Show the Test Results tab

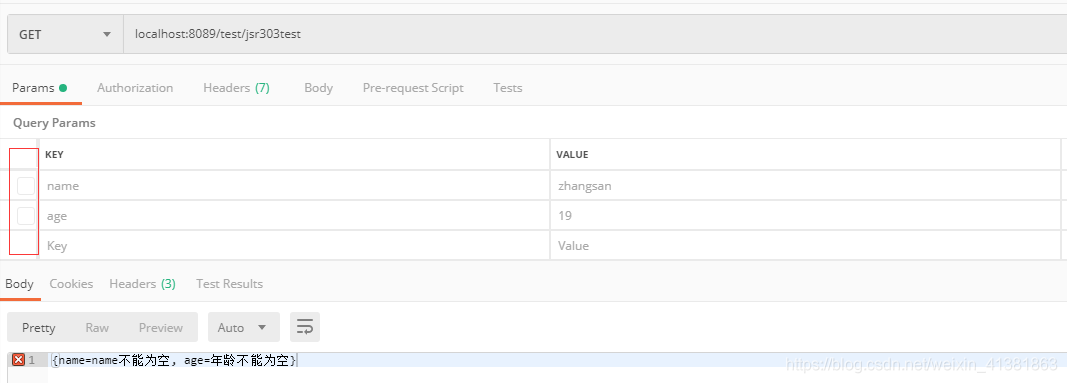229,284
